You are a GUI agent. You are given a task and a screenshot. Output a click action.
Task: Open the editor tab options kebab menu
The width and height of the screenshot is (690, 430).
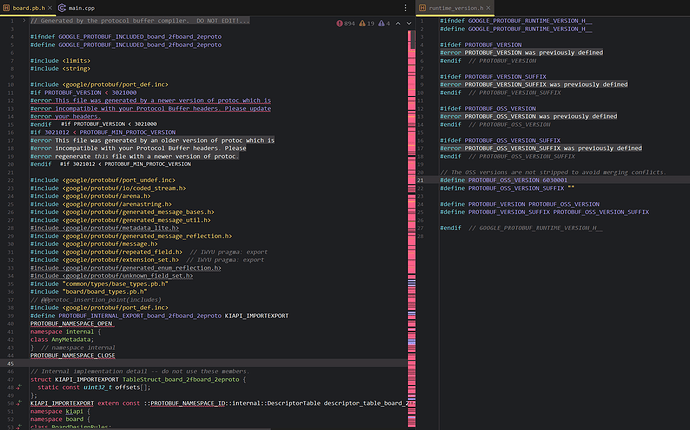click(x=405, y=8)
